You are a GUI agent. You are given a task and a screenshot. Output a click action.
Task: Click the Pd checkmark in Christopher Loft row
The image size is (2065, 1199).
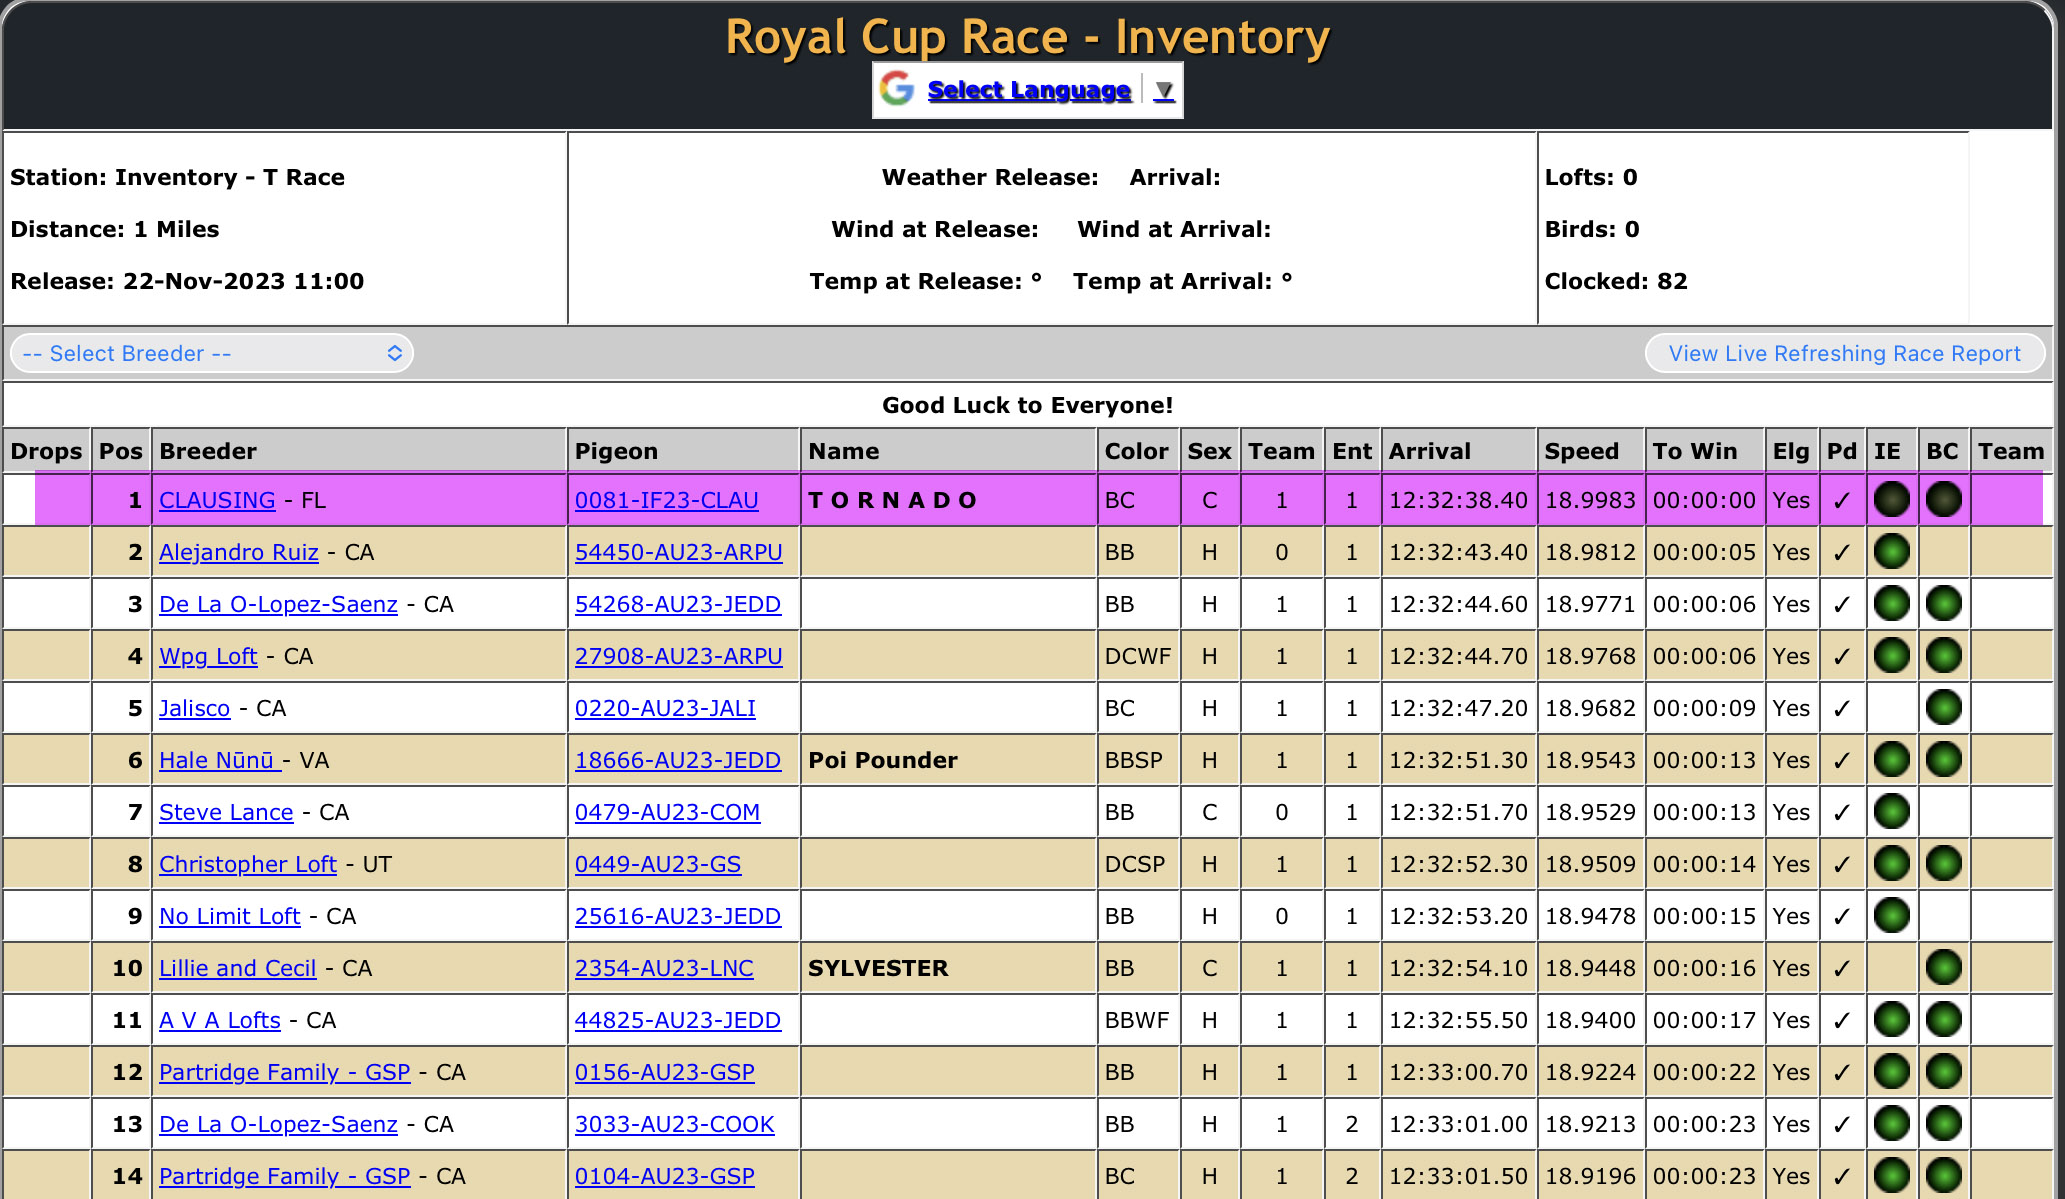pos(1841,865)
